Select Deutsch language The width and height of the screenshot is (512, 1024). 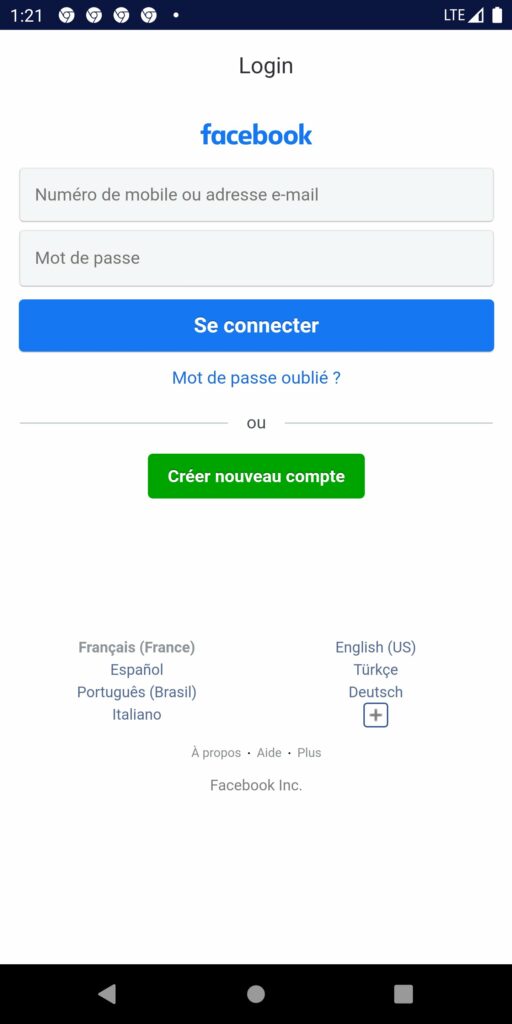[376, 692]
